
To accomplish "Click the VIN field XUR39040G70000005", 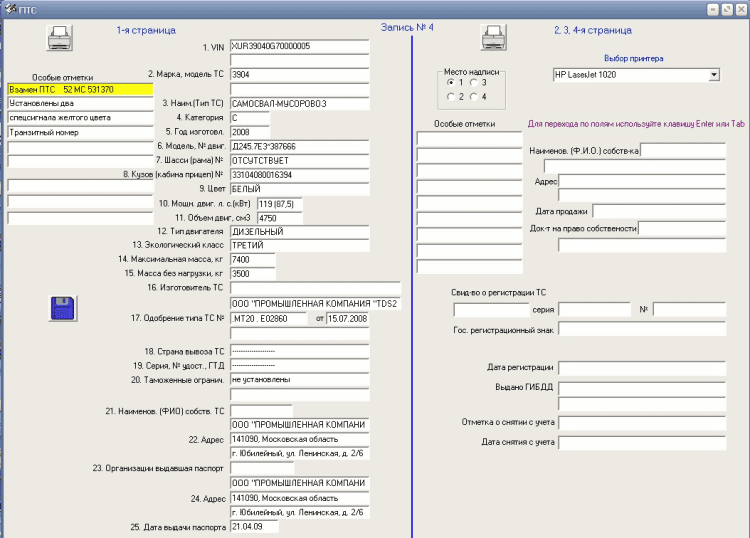I will (x=299, y=46).
